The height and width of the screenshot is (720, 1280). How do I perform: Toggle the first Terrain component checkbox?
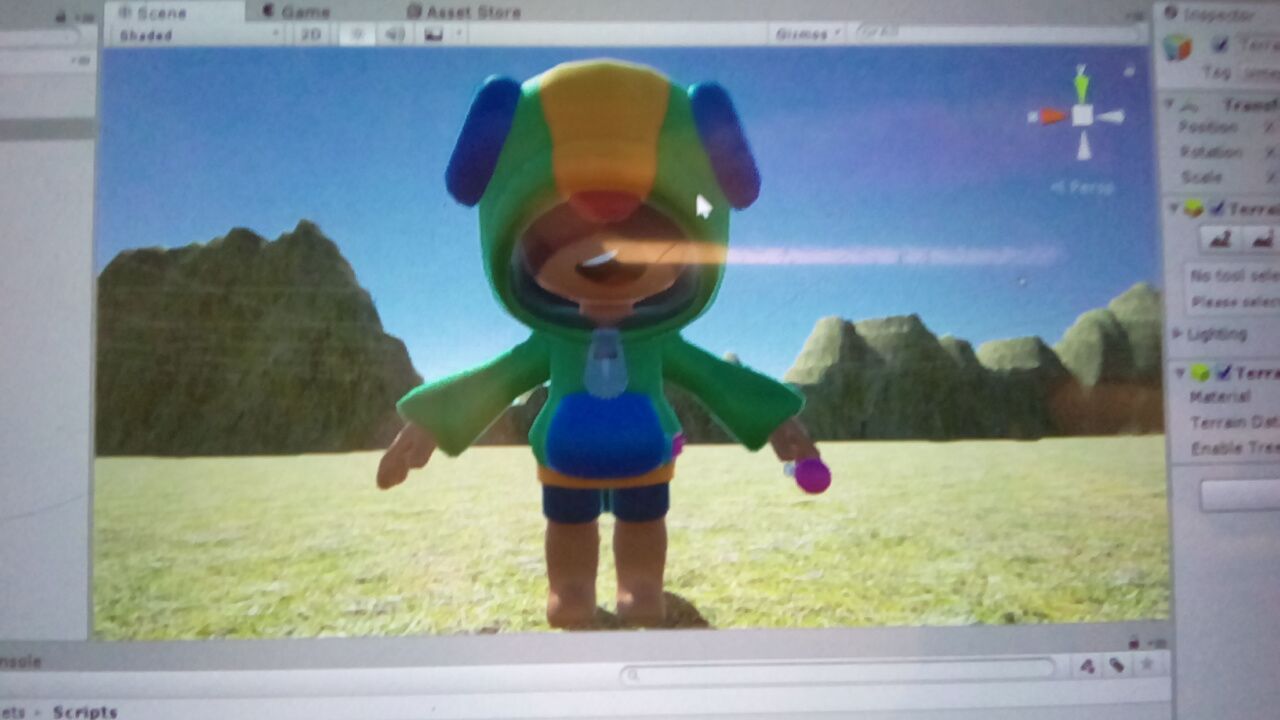1217,208
